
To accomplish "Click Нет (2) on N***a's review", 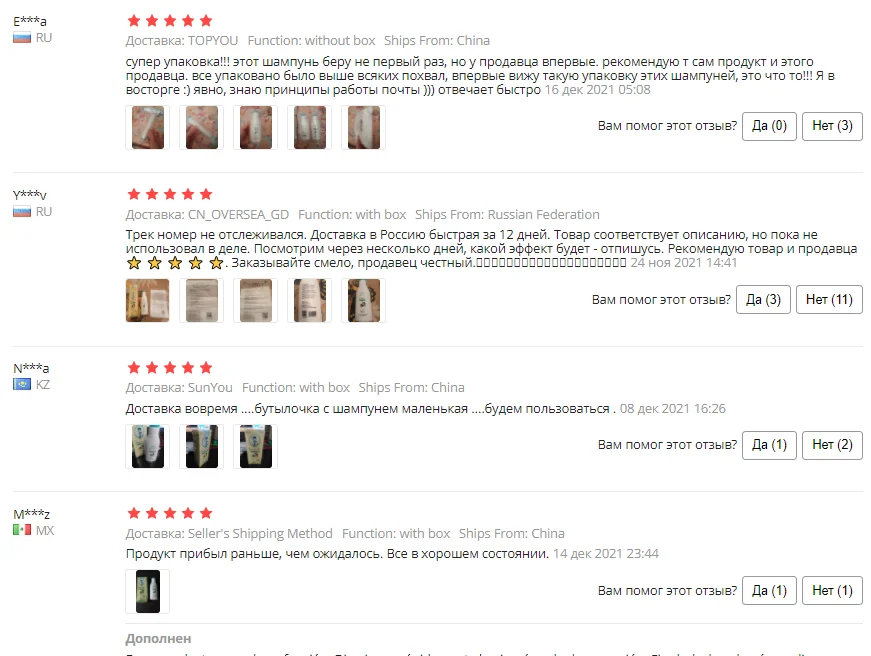I will coord(832,445).
